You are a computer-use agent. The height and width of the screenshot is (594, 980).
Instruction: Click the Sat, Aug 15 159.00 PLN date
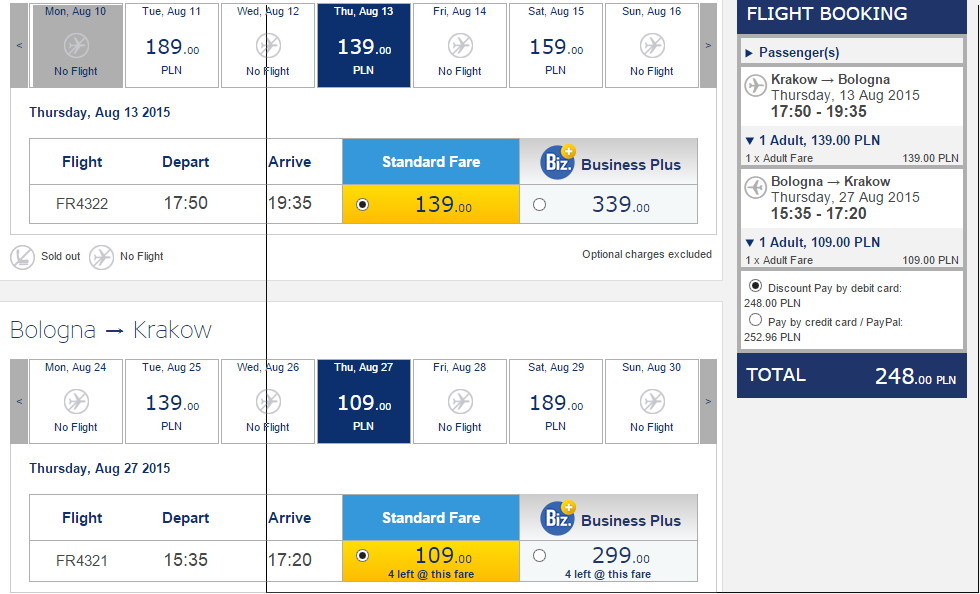[556, 45]
